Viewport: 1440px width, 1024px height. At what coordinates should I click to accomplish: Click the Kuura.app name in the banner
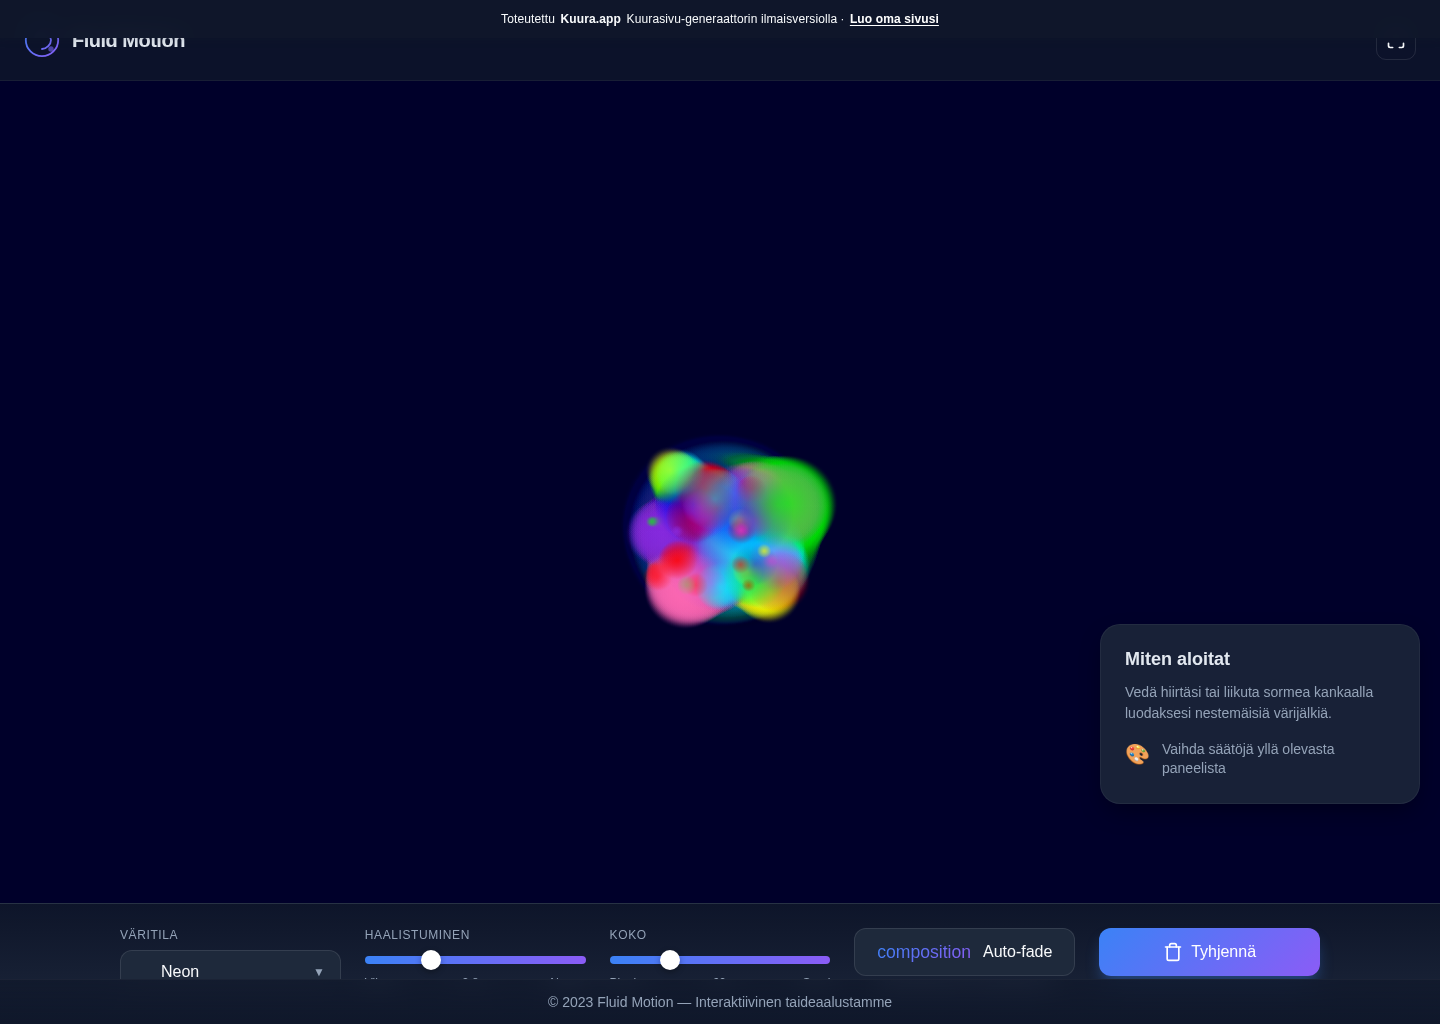pyautogui.click(x=590, y=19)
